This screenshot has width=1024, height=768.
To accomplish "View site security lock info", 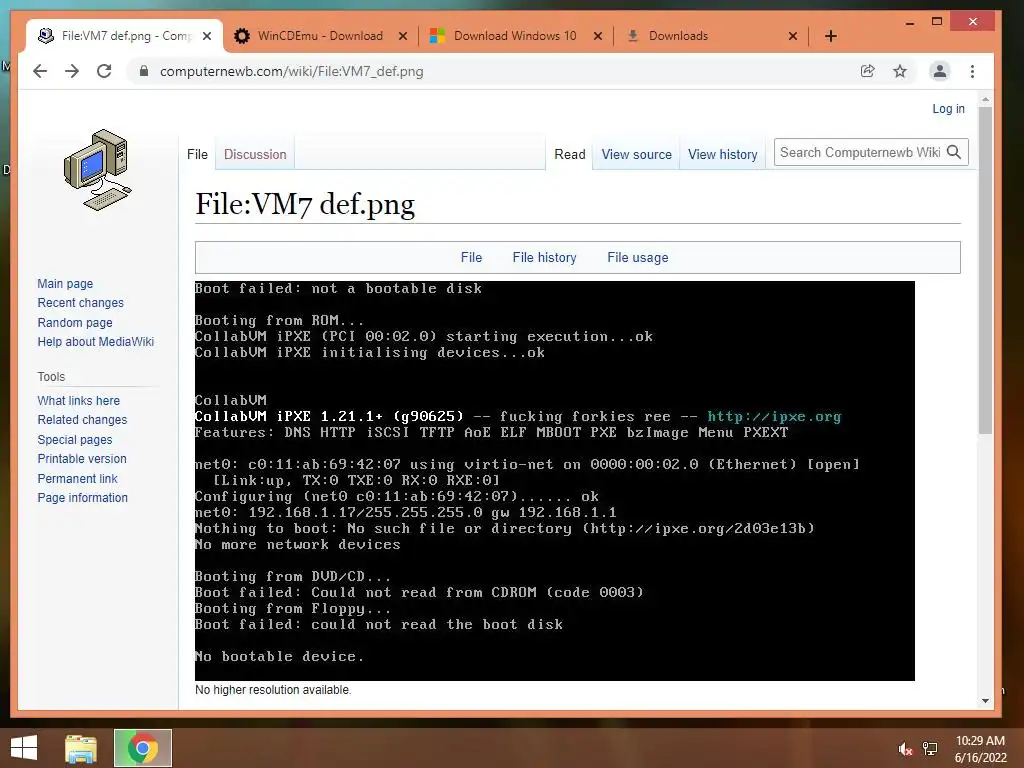I will [x=144, y=71].
